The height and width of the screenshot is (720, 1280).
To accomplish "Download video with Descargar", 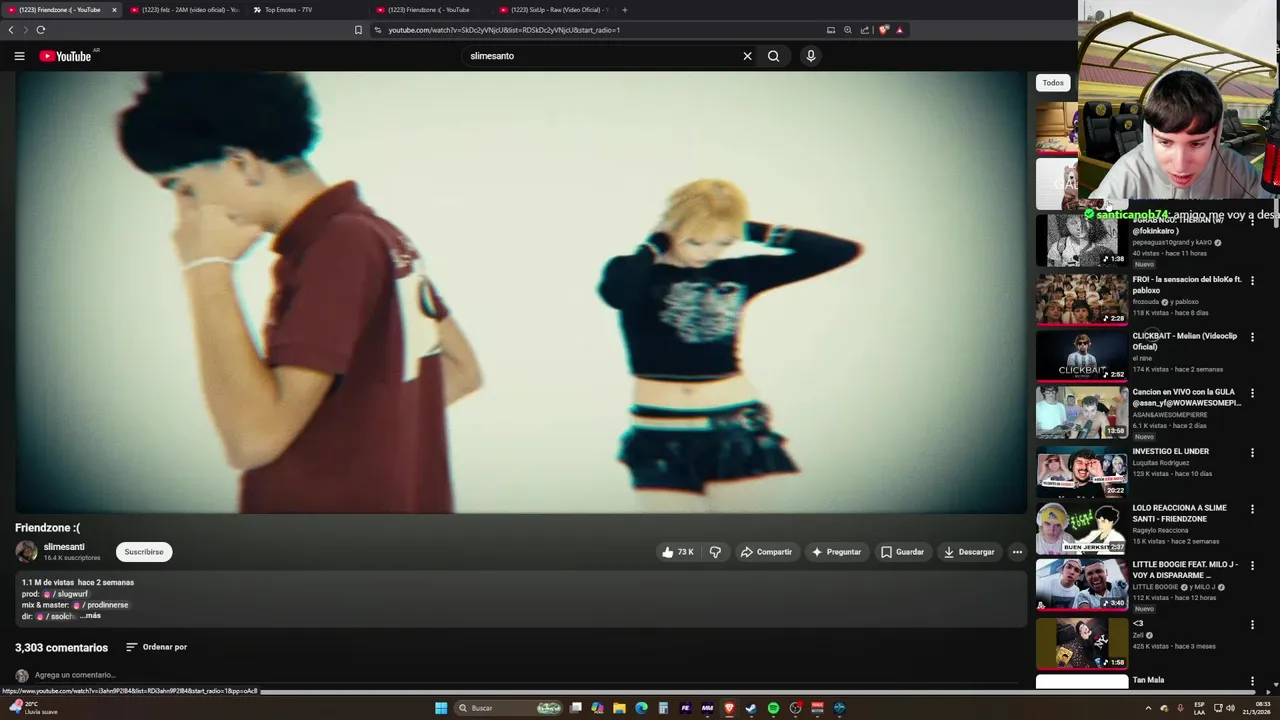I will (969, 552).
